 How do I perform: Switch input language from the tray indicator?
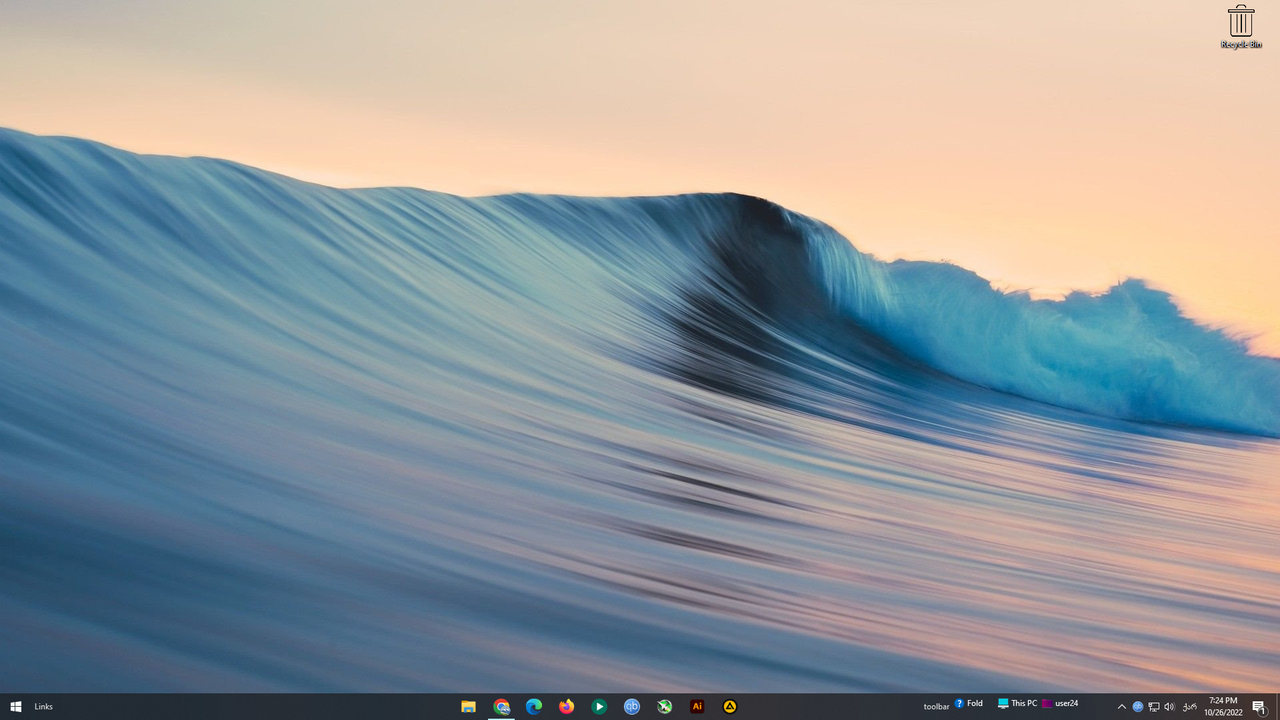point(1189,706)
